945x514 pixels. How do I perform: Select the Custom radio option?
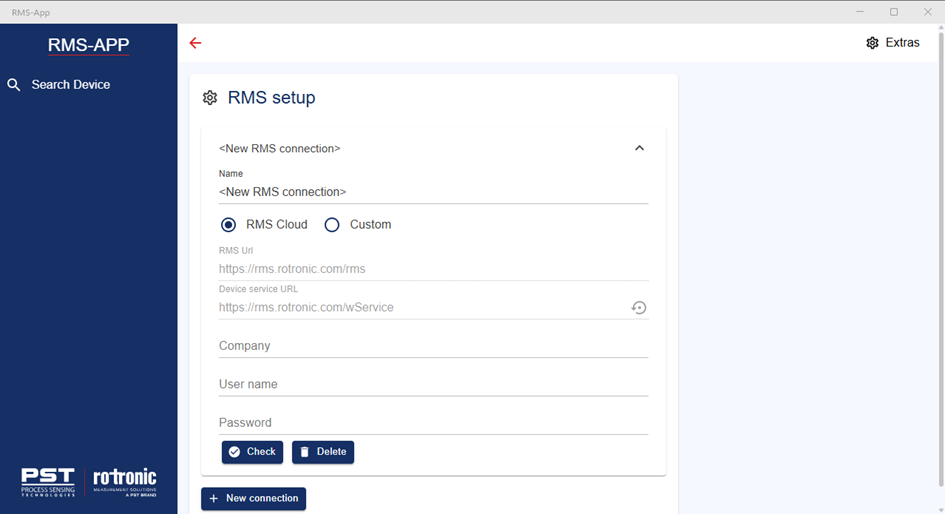point(332,225)
